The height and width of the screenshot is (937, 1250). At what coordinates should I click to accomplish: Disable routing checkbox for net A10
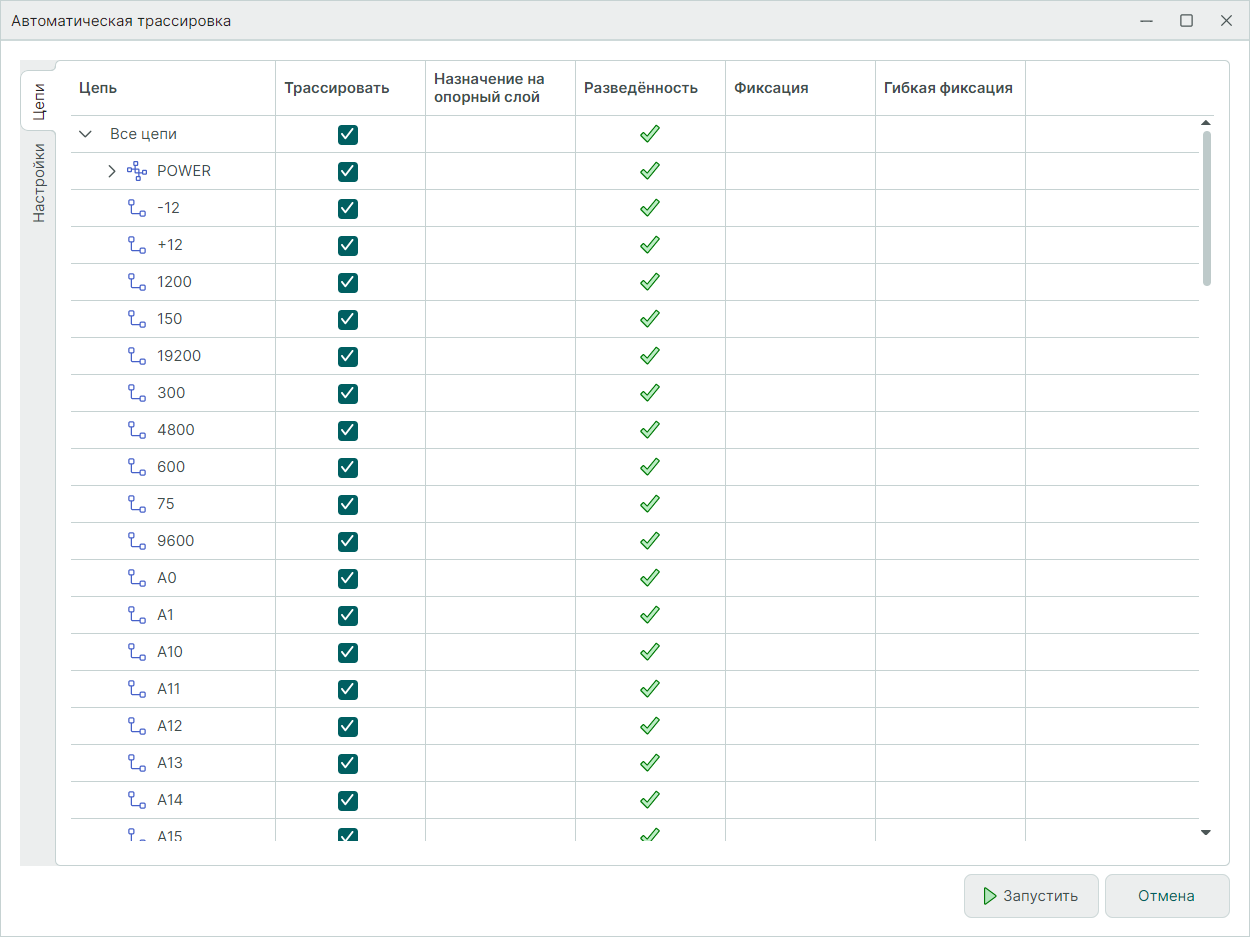point(348,652)
